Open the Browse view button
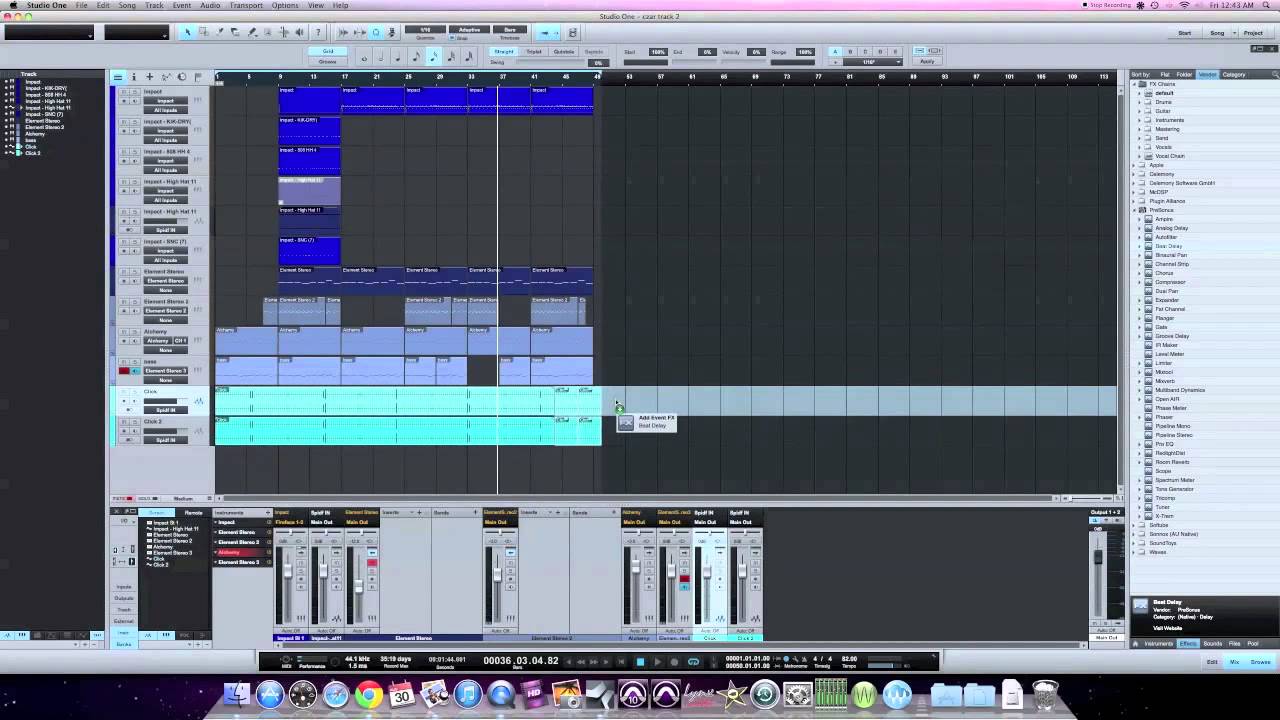Image resolution: width=1280 pixels, height=720 pixels. 1260,662
